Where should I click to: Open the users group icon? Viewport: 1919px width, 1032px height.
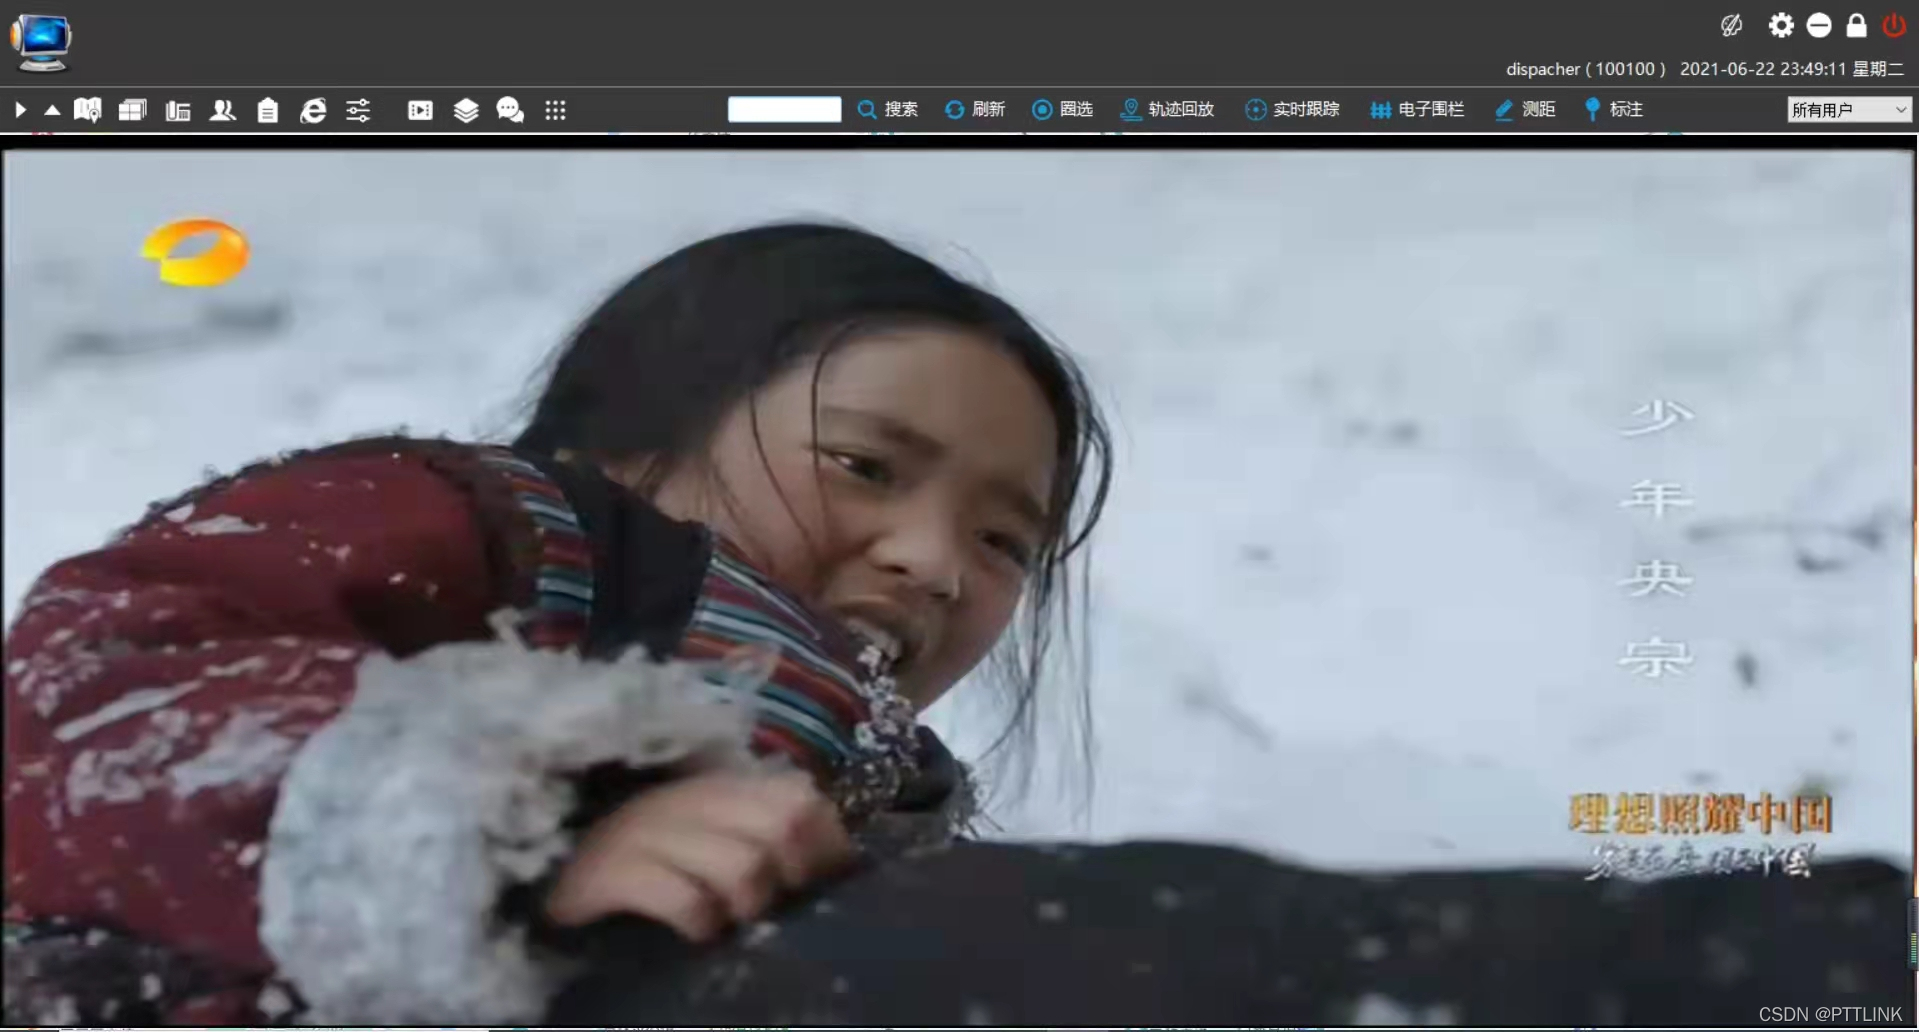click(x=223, y=110)
